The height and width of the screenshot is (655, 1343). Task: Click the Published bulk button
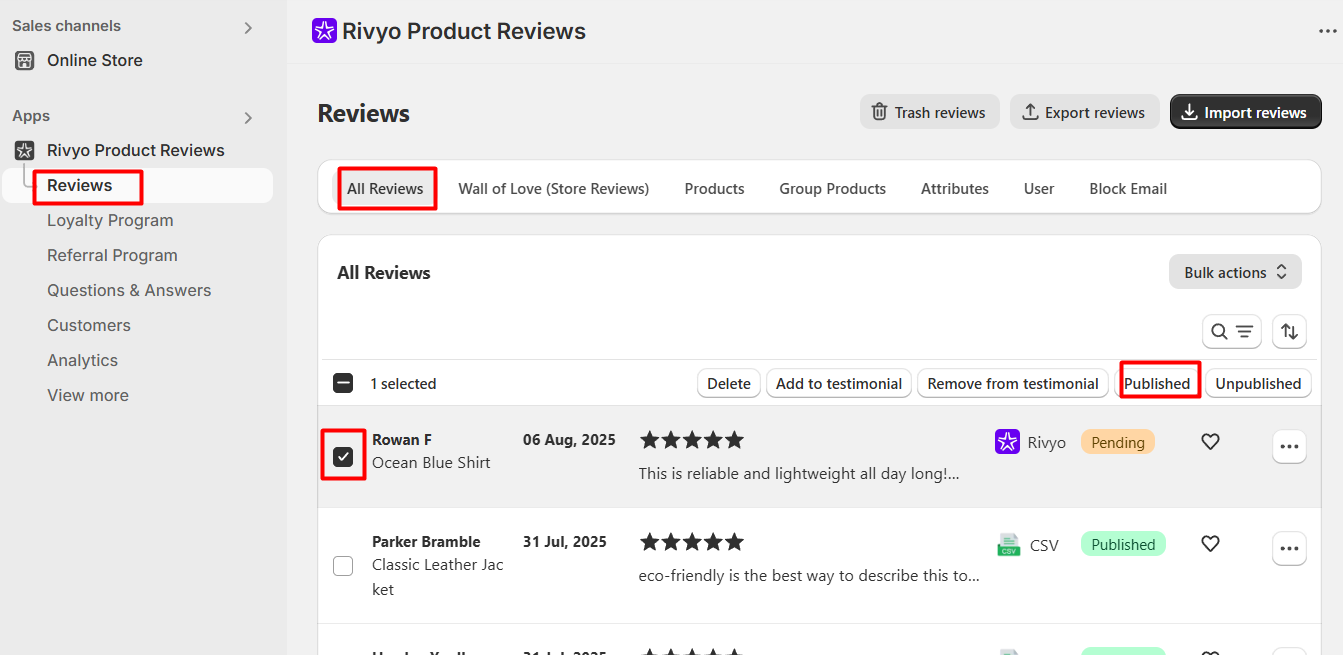tap(1157, 383)
